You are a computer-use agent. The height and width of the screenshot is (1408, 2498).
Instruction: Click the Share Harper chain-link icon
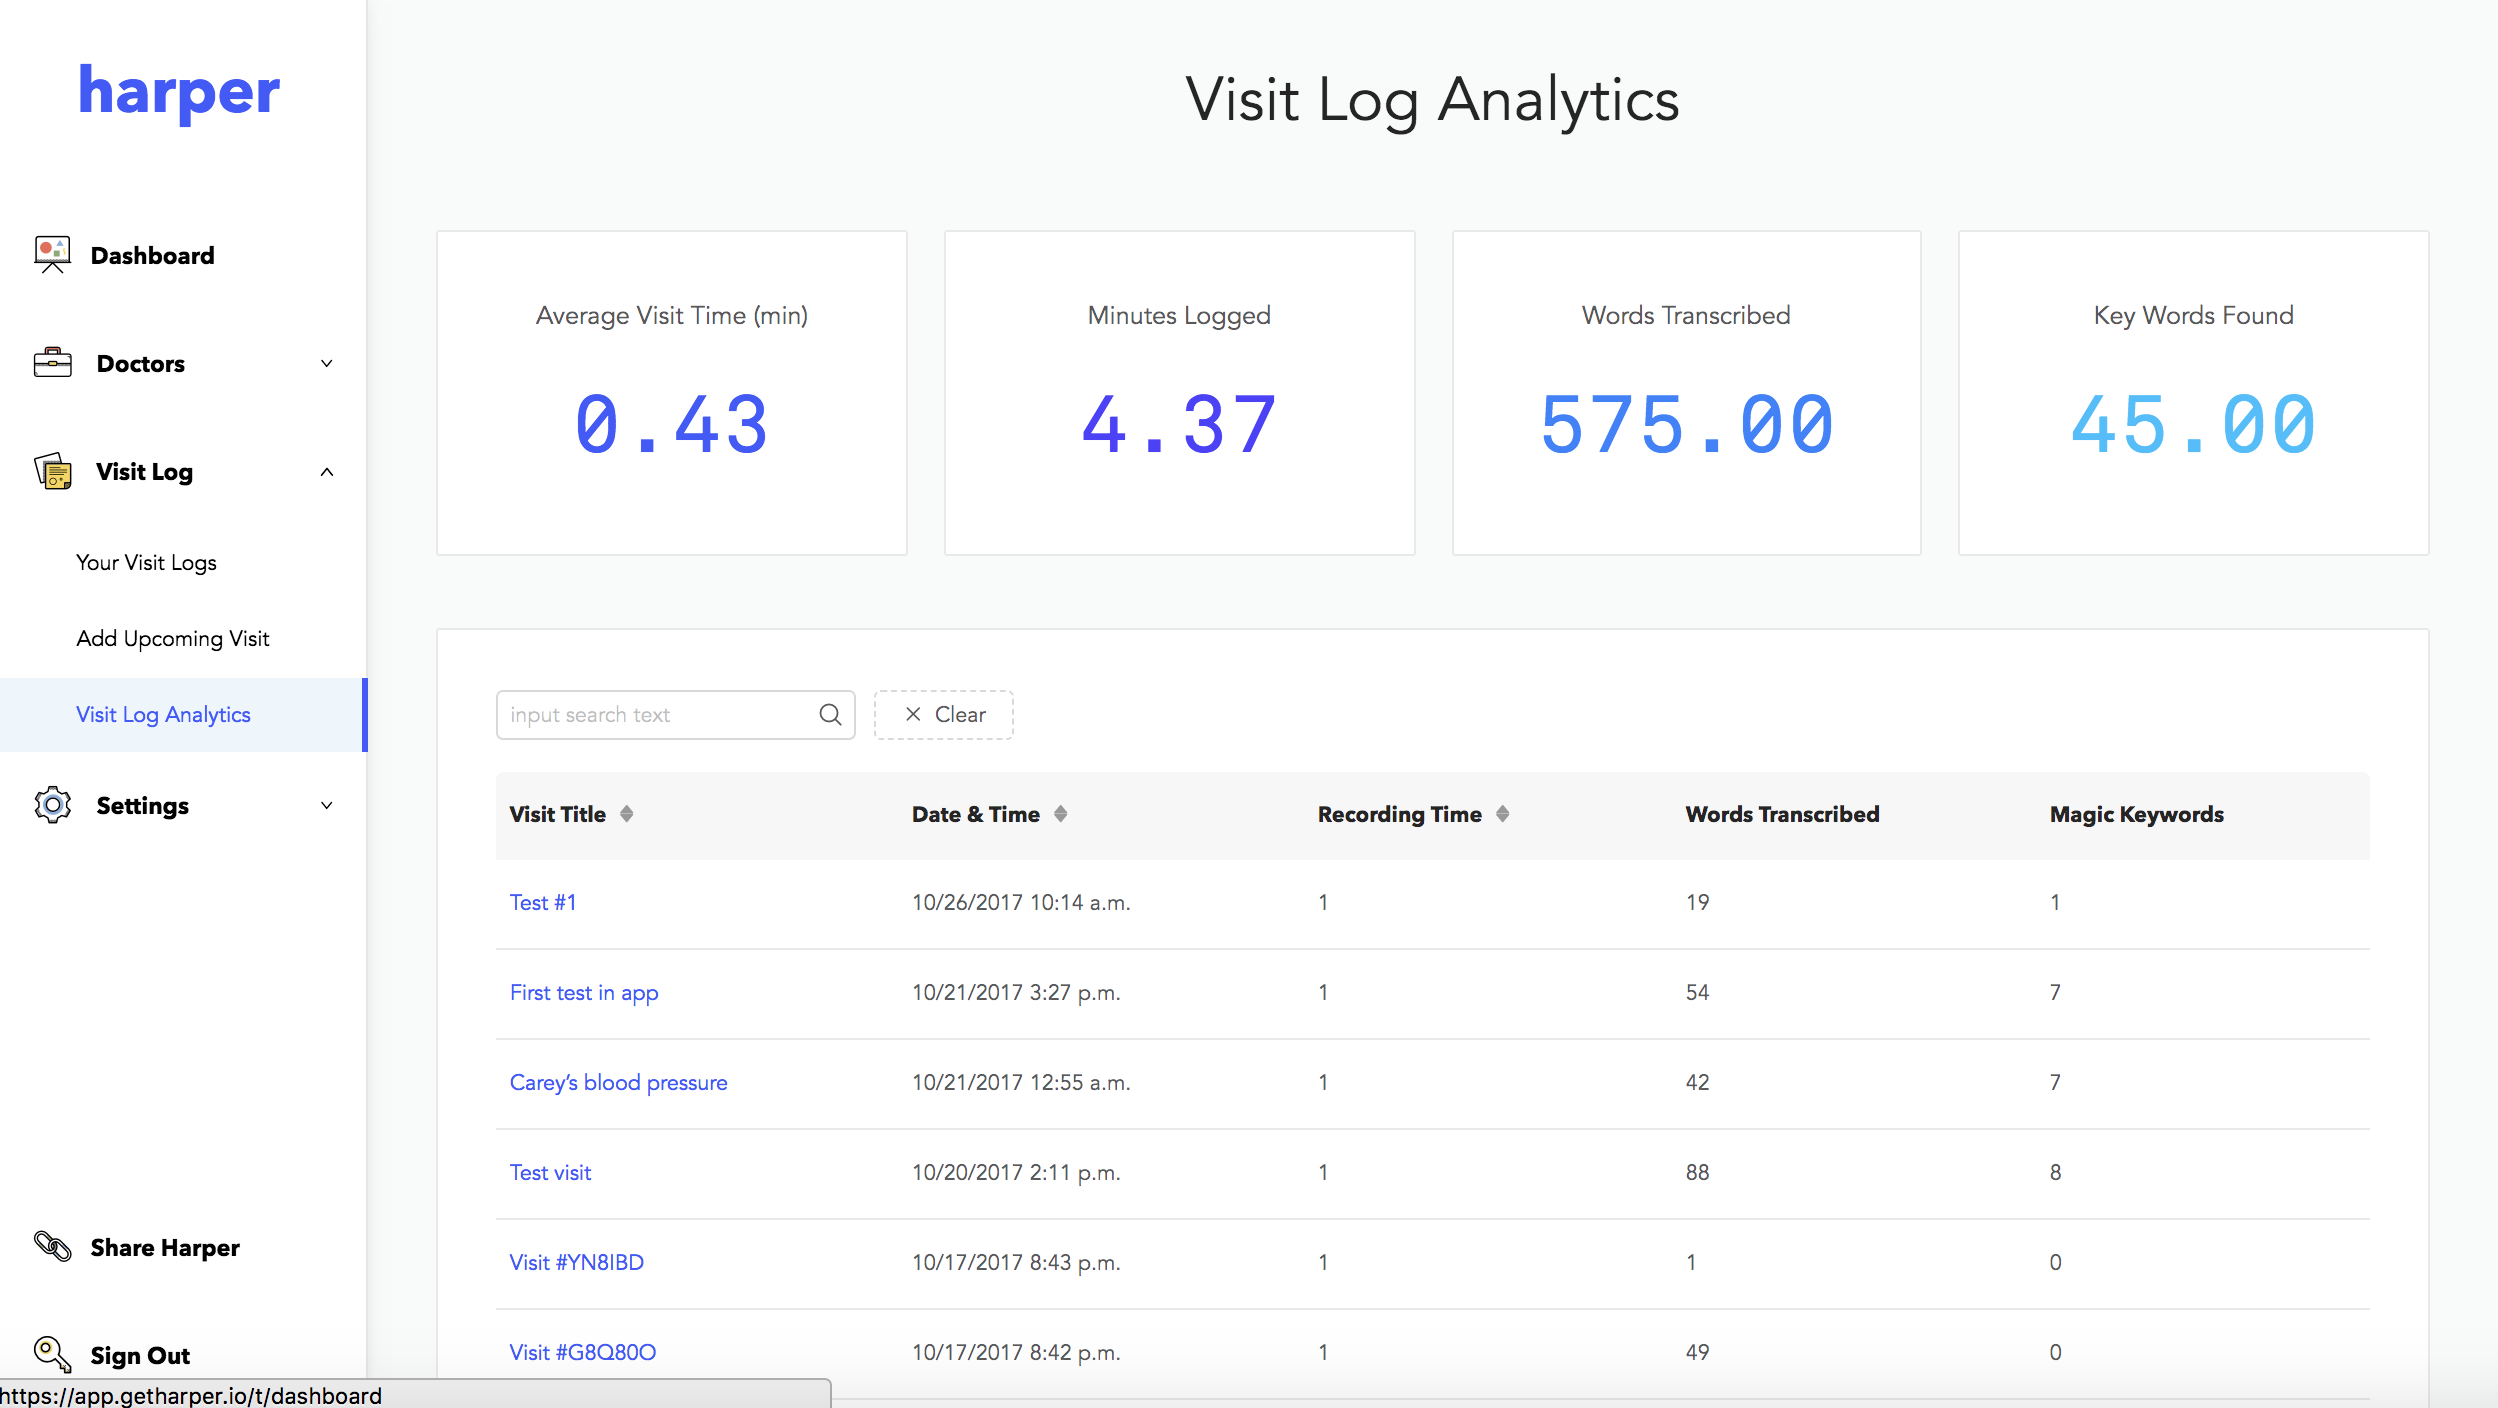point(52,1246)
